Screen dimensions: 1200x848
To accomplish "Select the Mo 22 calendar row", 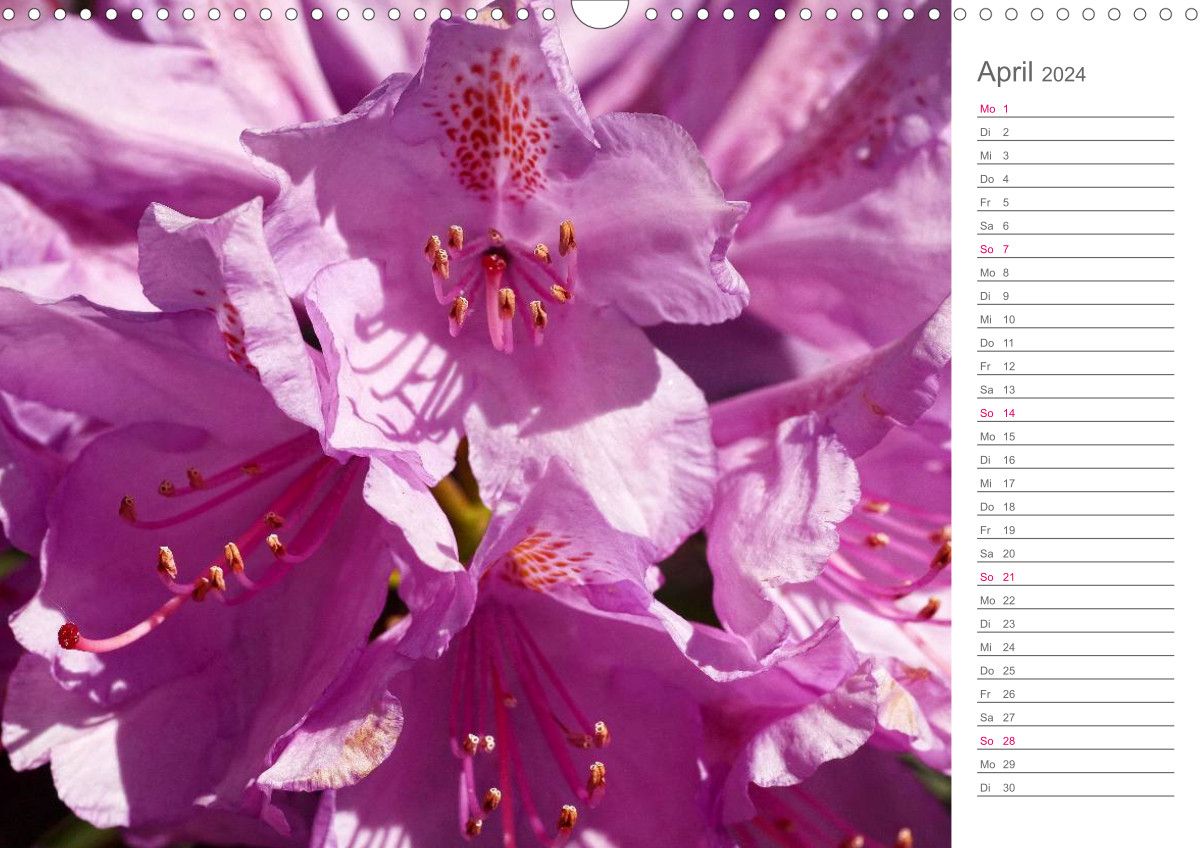I will pos(1075,600).
